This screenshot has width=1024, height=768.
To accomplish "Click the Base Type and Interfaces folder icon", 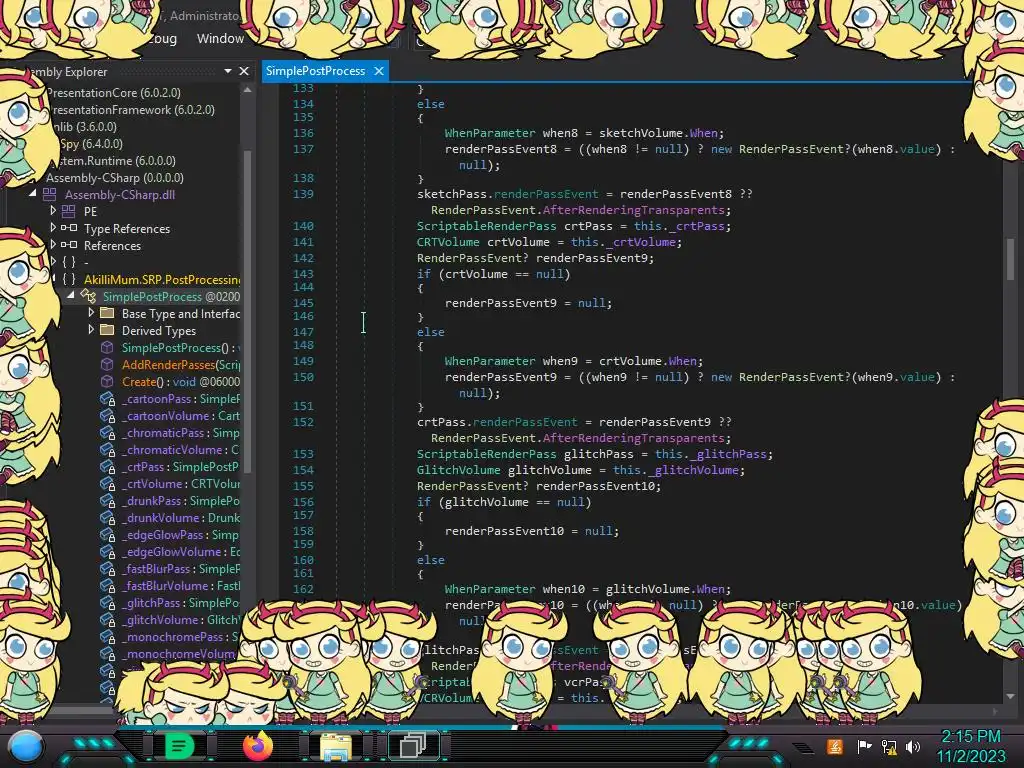I will pyautogui.click(x=107, y=313).
